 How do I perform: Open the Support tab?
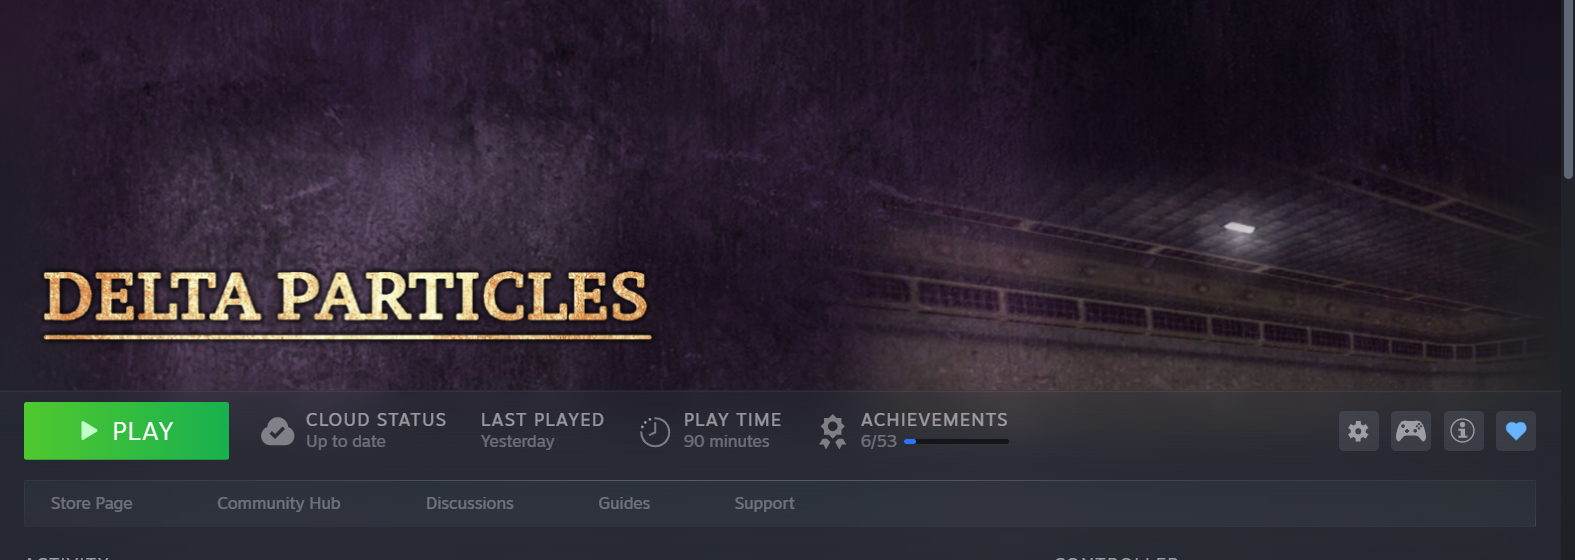[765, 503]
